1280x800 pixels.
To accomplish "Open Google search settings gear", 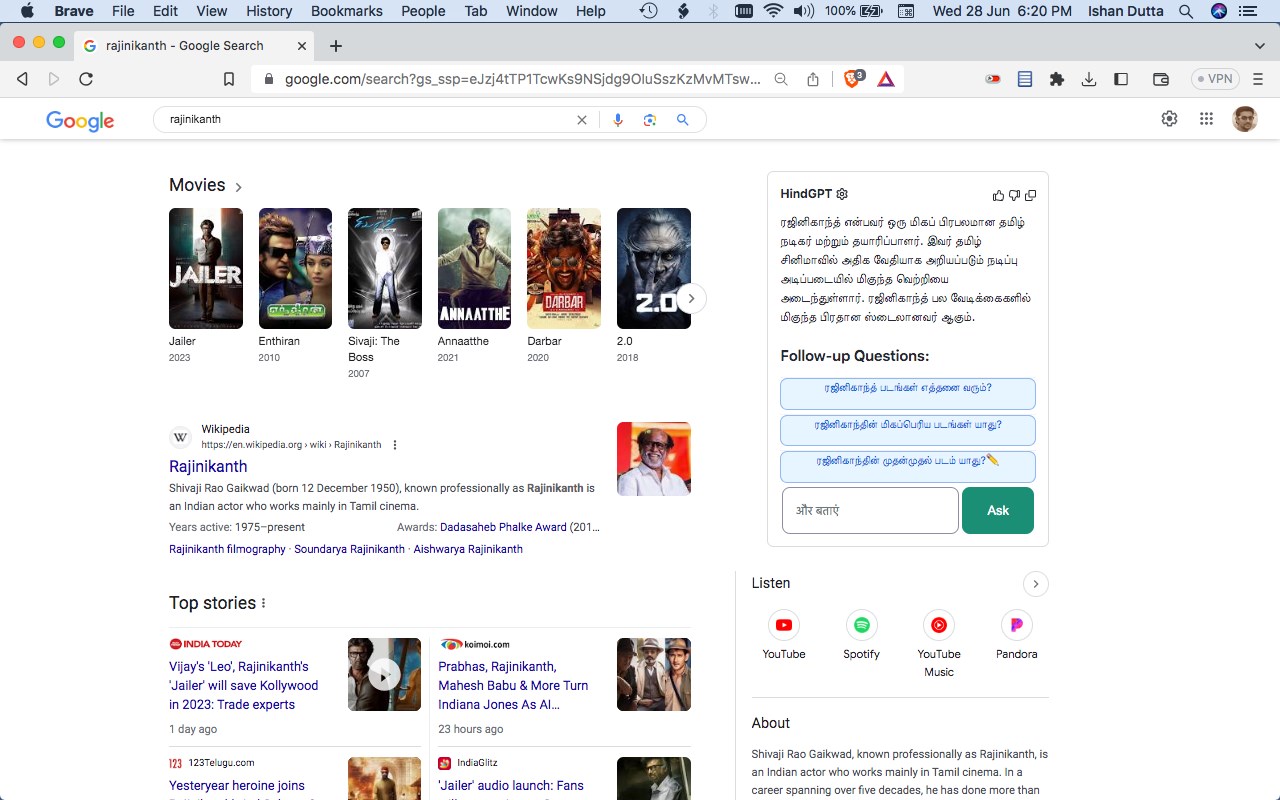I will 1169,119.
